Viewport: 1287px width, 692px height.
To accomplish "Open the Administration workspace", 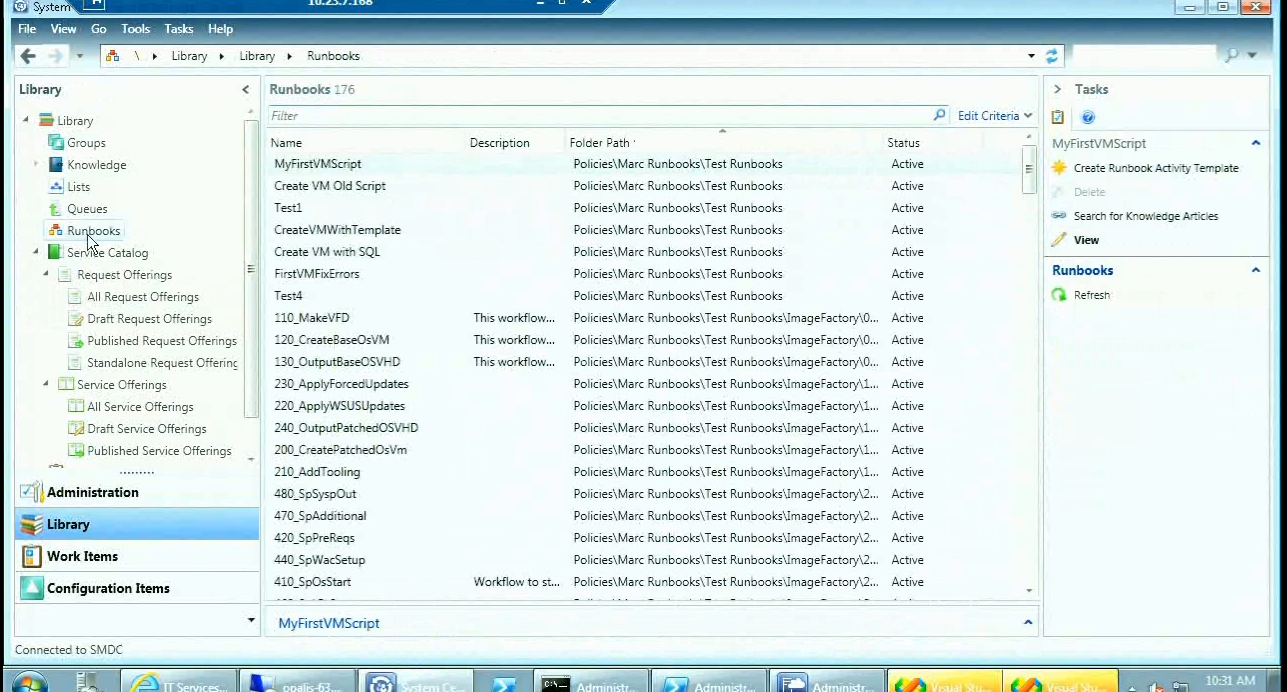I will (x=137, y=492).
